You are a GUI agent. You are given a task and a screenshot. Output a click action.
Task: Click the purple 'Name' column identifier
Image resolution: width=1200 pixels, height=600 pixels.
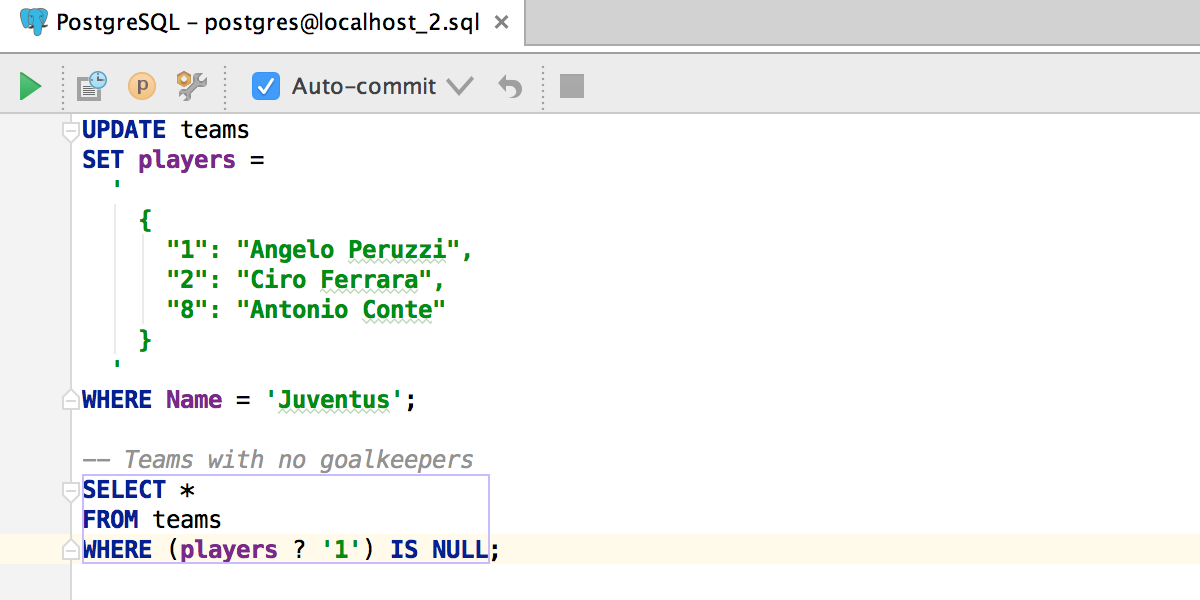click(x=194, y=400)
